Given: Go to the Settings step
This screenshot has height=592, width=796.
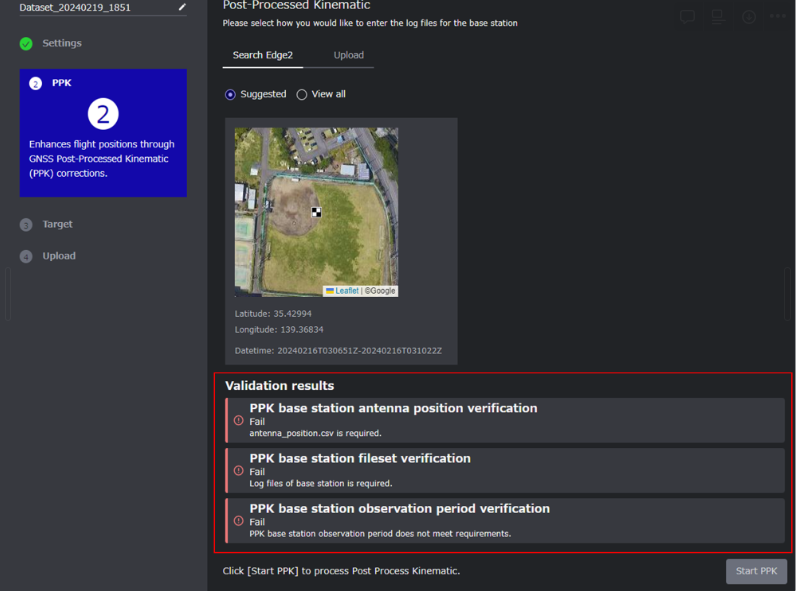Looking at the screenshot, I should [x=61, y=43].
